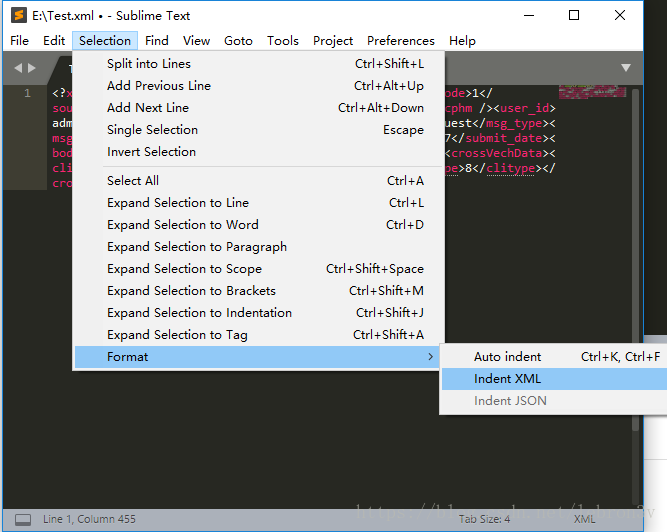This screenshot has width=667, height=532.
Task: Open the Project menu
Action: click(x=333, y=41)
